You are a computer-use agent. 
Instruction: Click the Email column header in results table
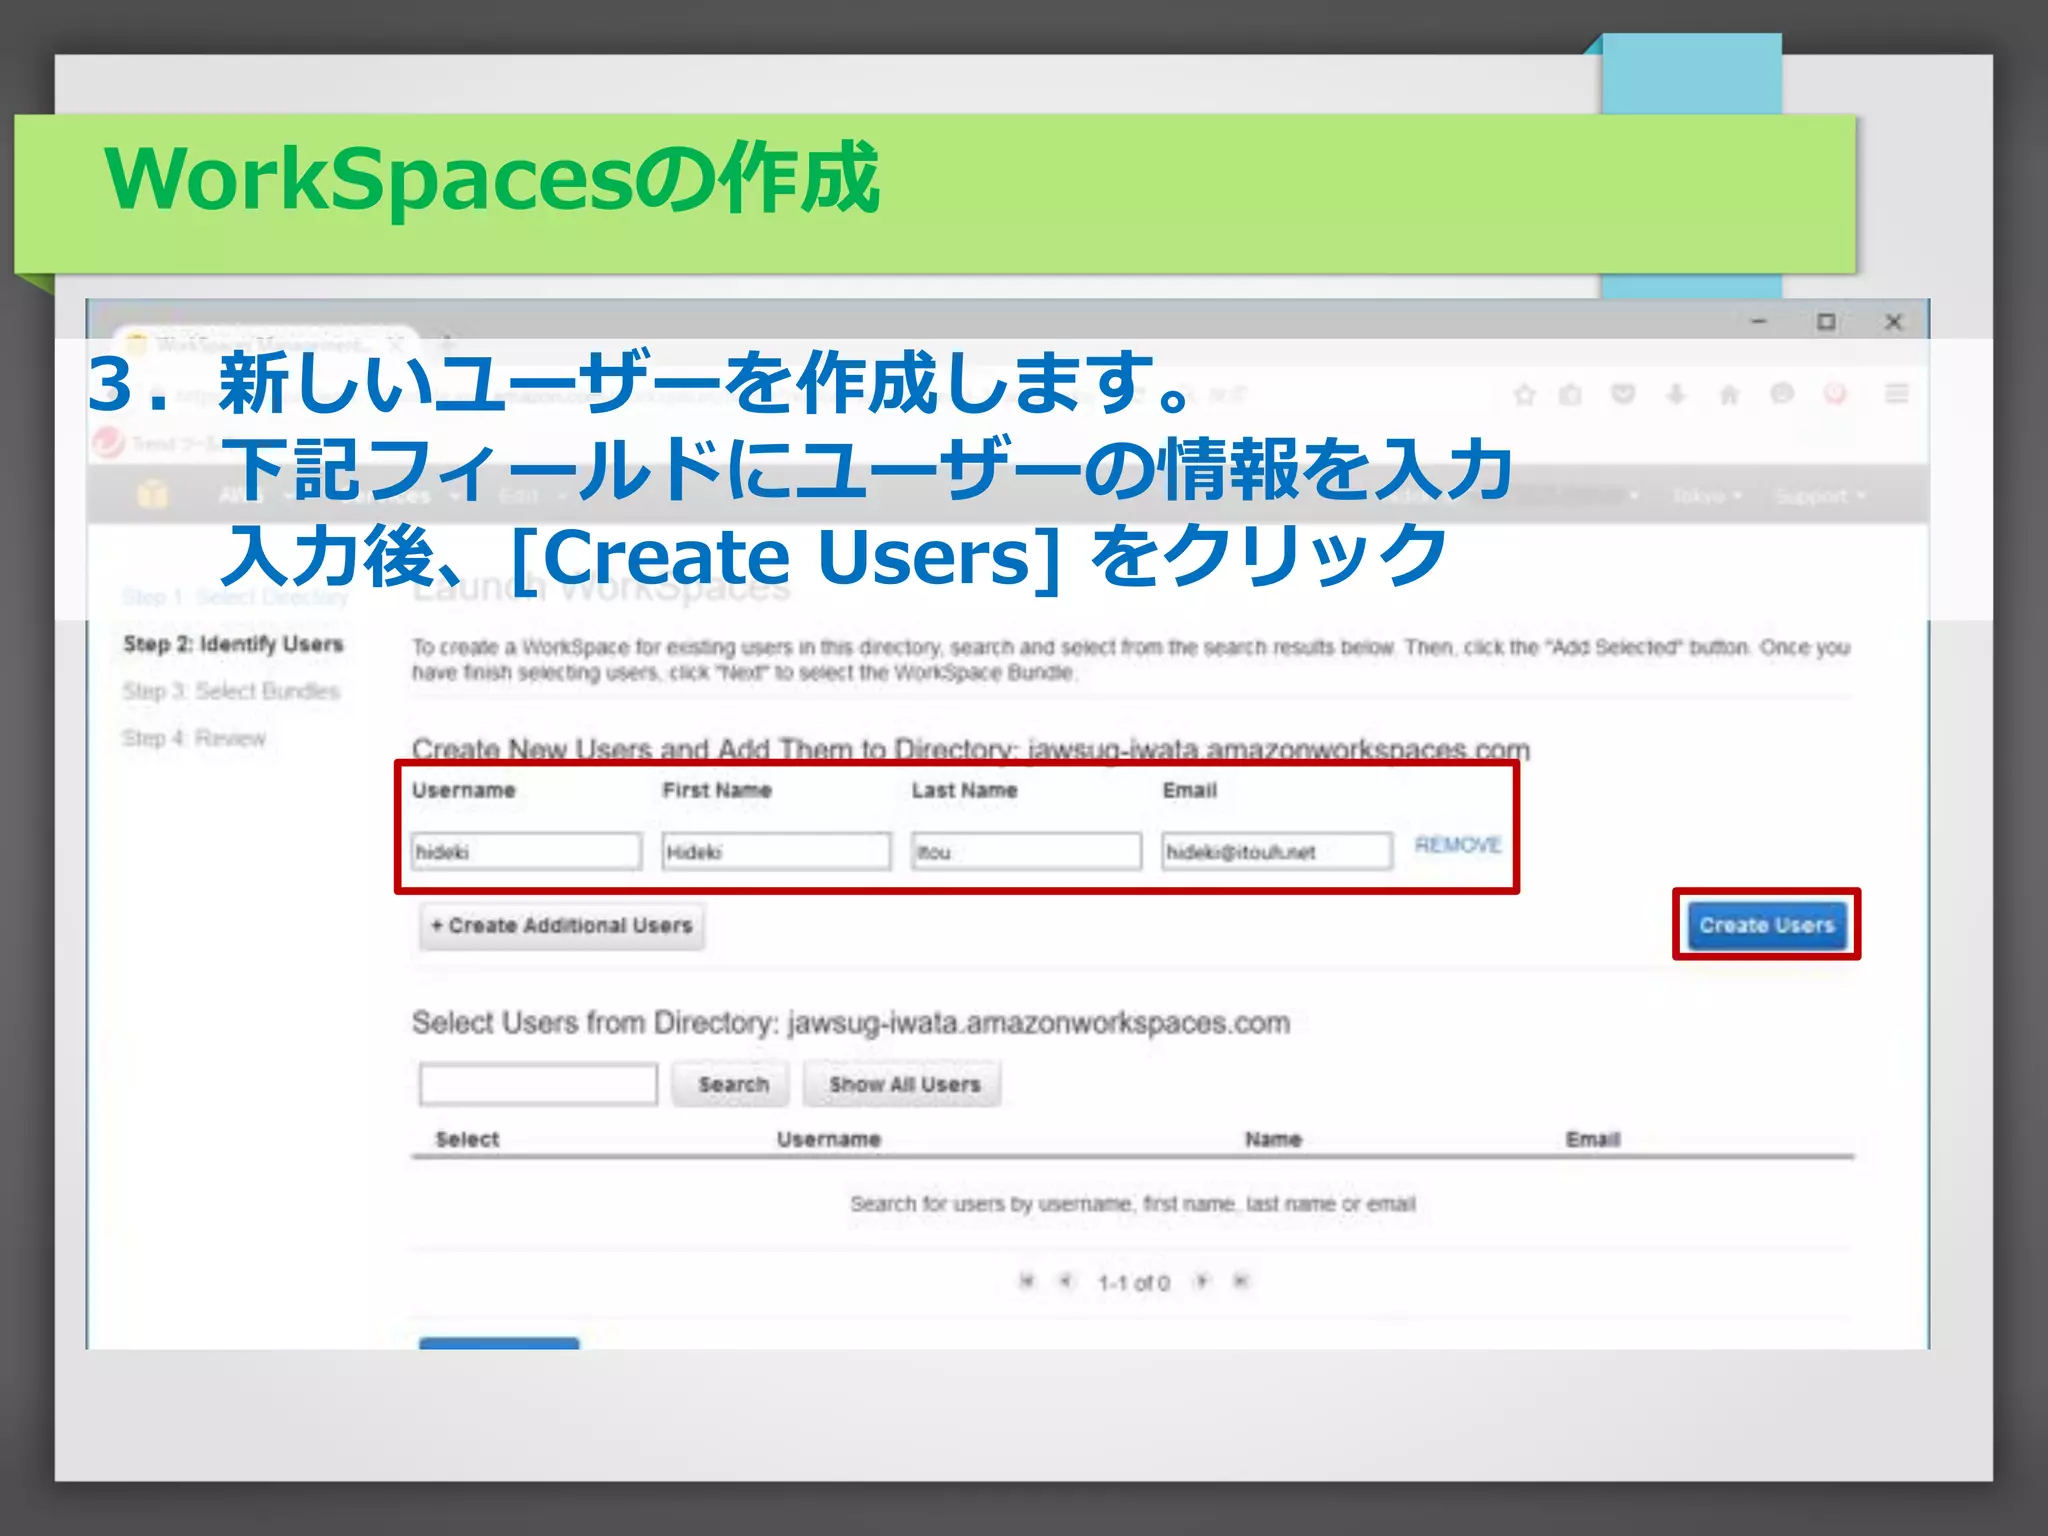tap(1593, 1139)
